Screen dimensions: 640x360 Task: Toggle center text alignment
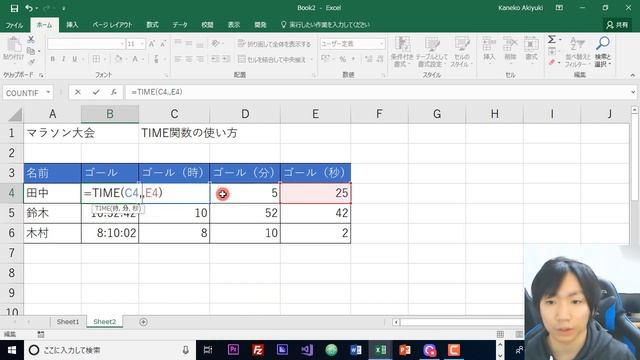189,59
